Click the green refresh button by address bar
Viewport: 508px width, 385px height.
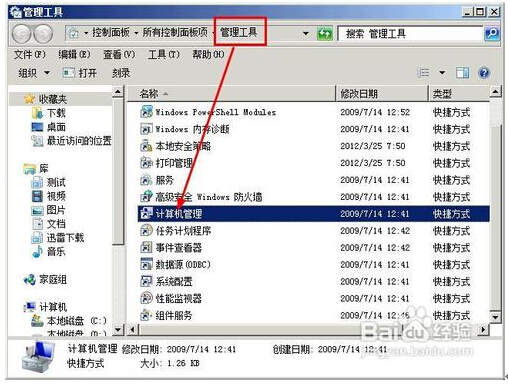(325, 34)
